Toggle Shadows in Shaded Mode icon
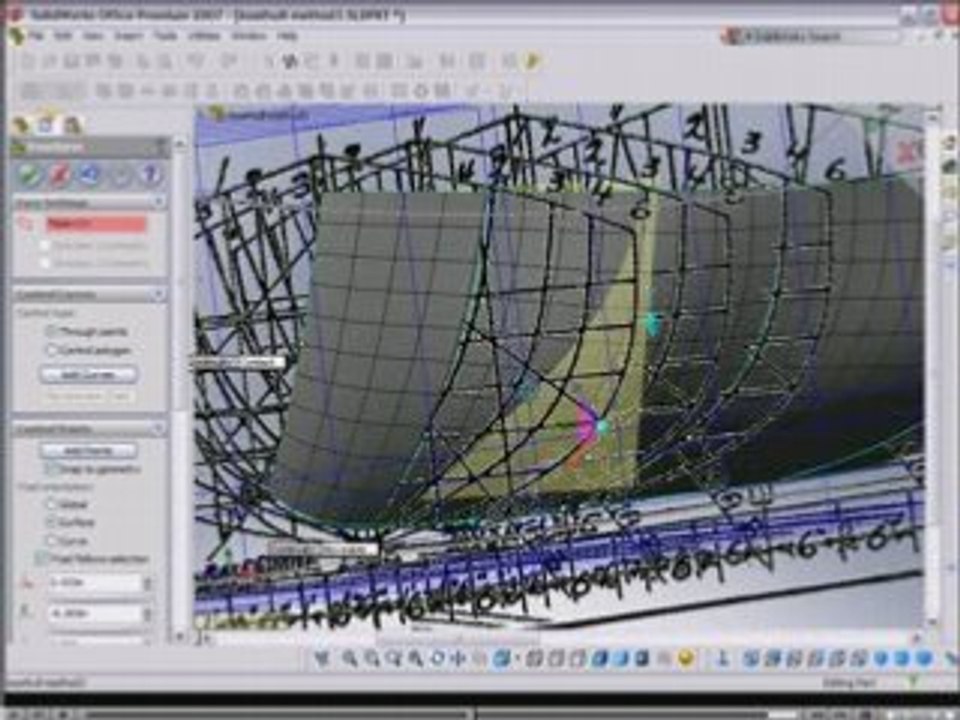This screenshot has height=720, width=960. 642,659
